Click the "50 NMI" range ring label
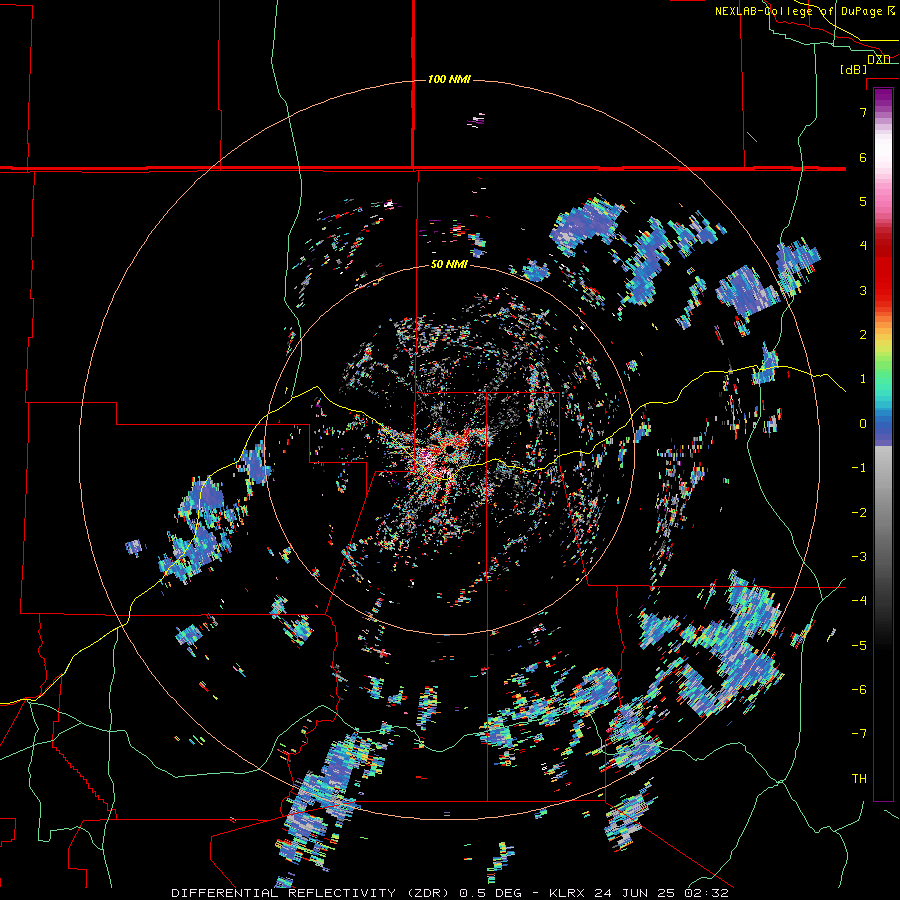The image size is (900, 900). (x=449, y=264)
